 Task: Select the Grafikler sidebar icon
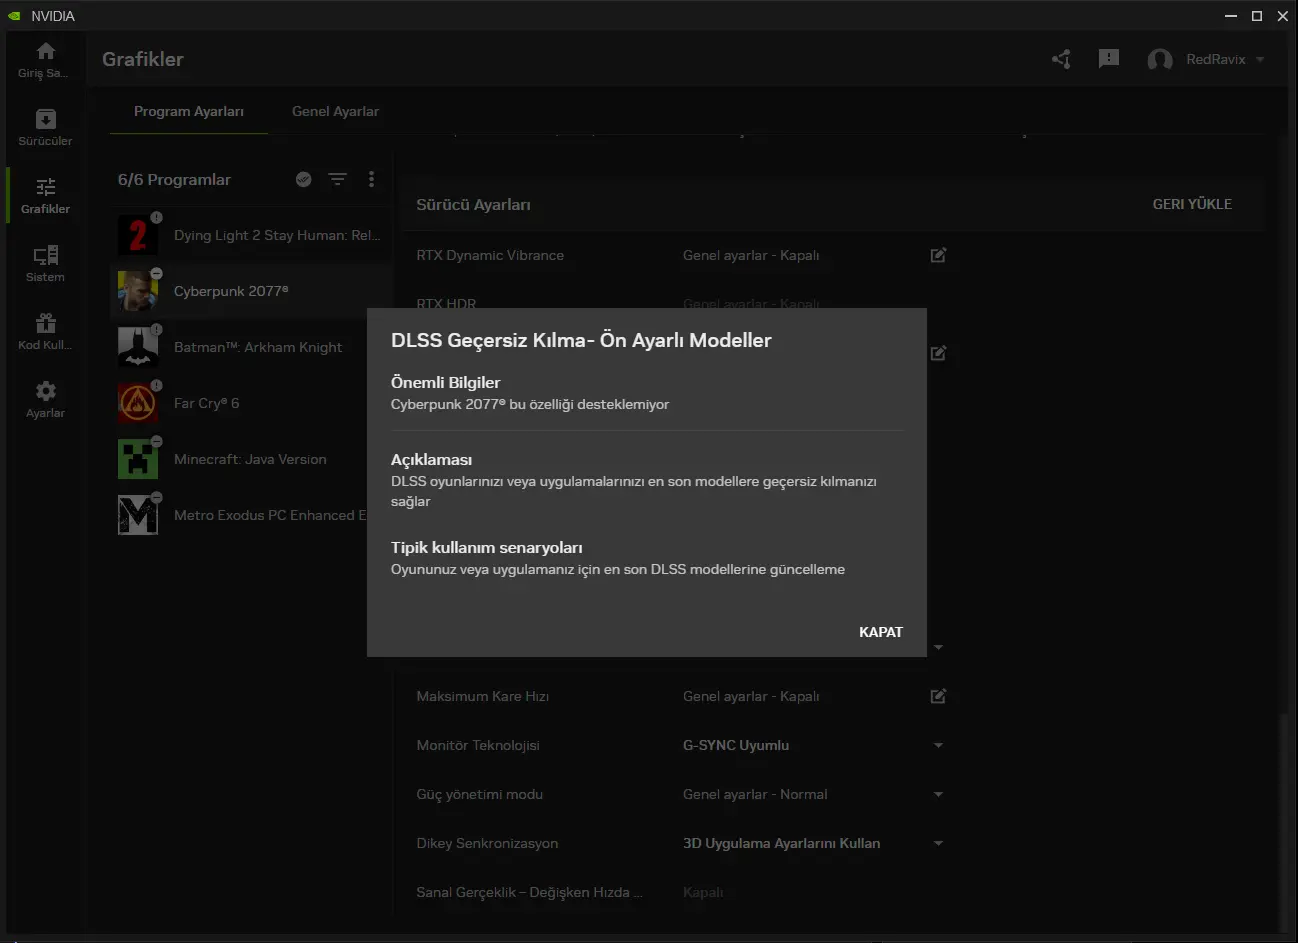45,187
